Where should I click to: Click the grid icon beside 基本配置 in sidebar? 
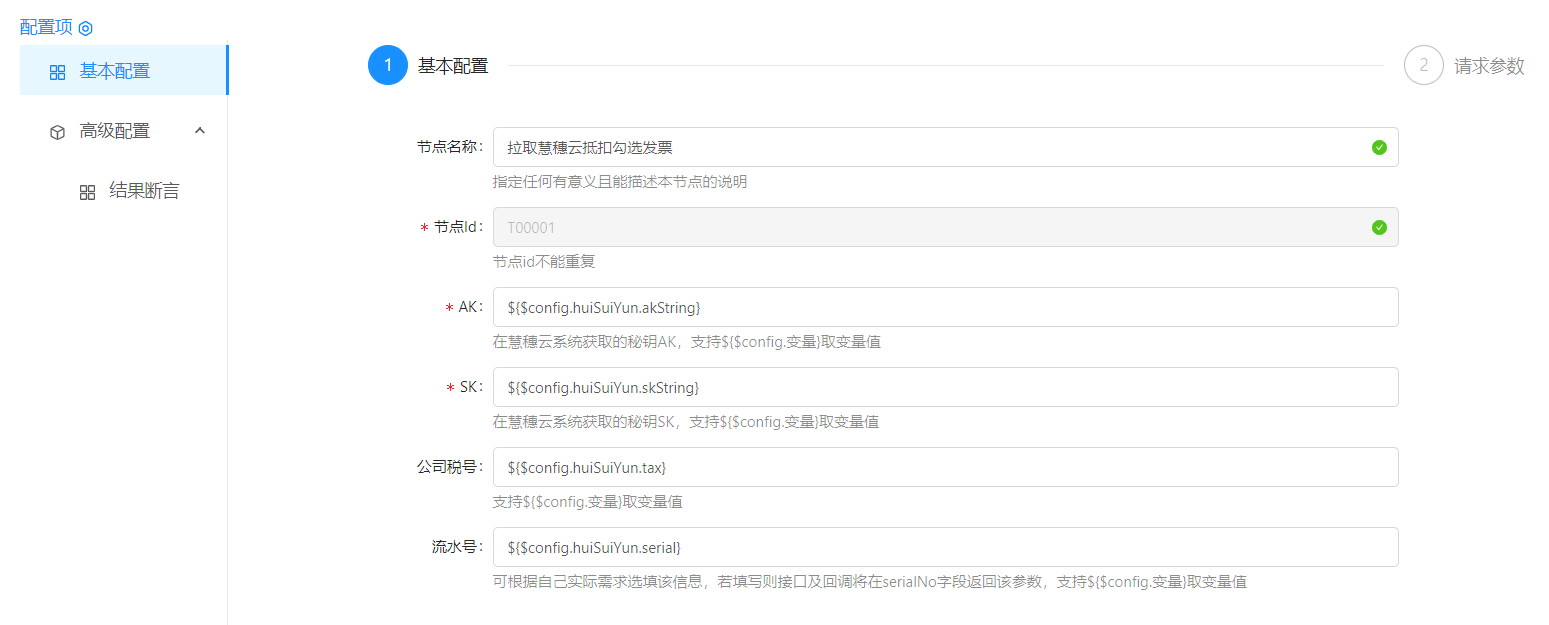pos(57,72)
